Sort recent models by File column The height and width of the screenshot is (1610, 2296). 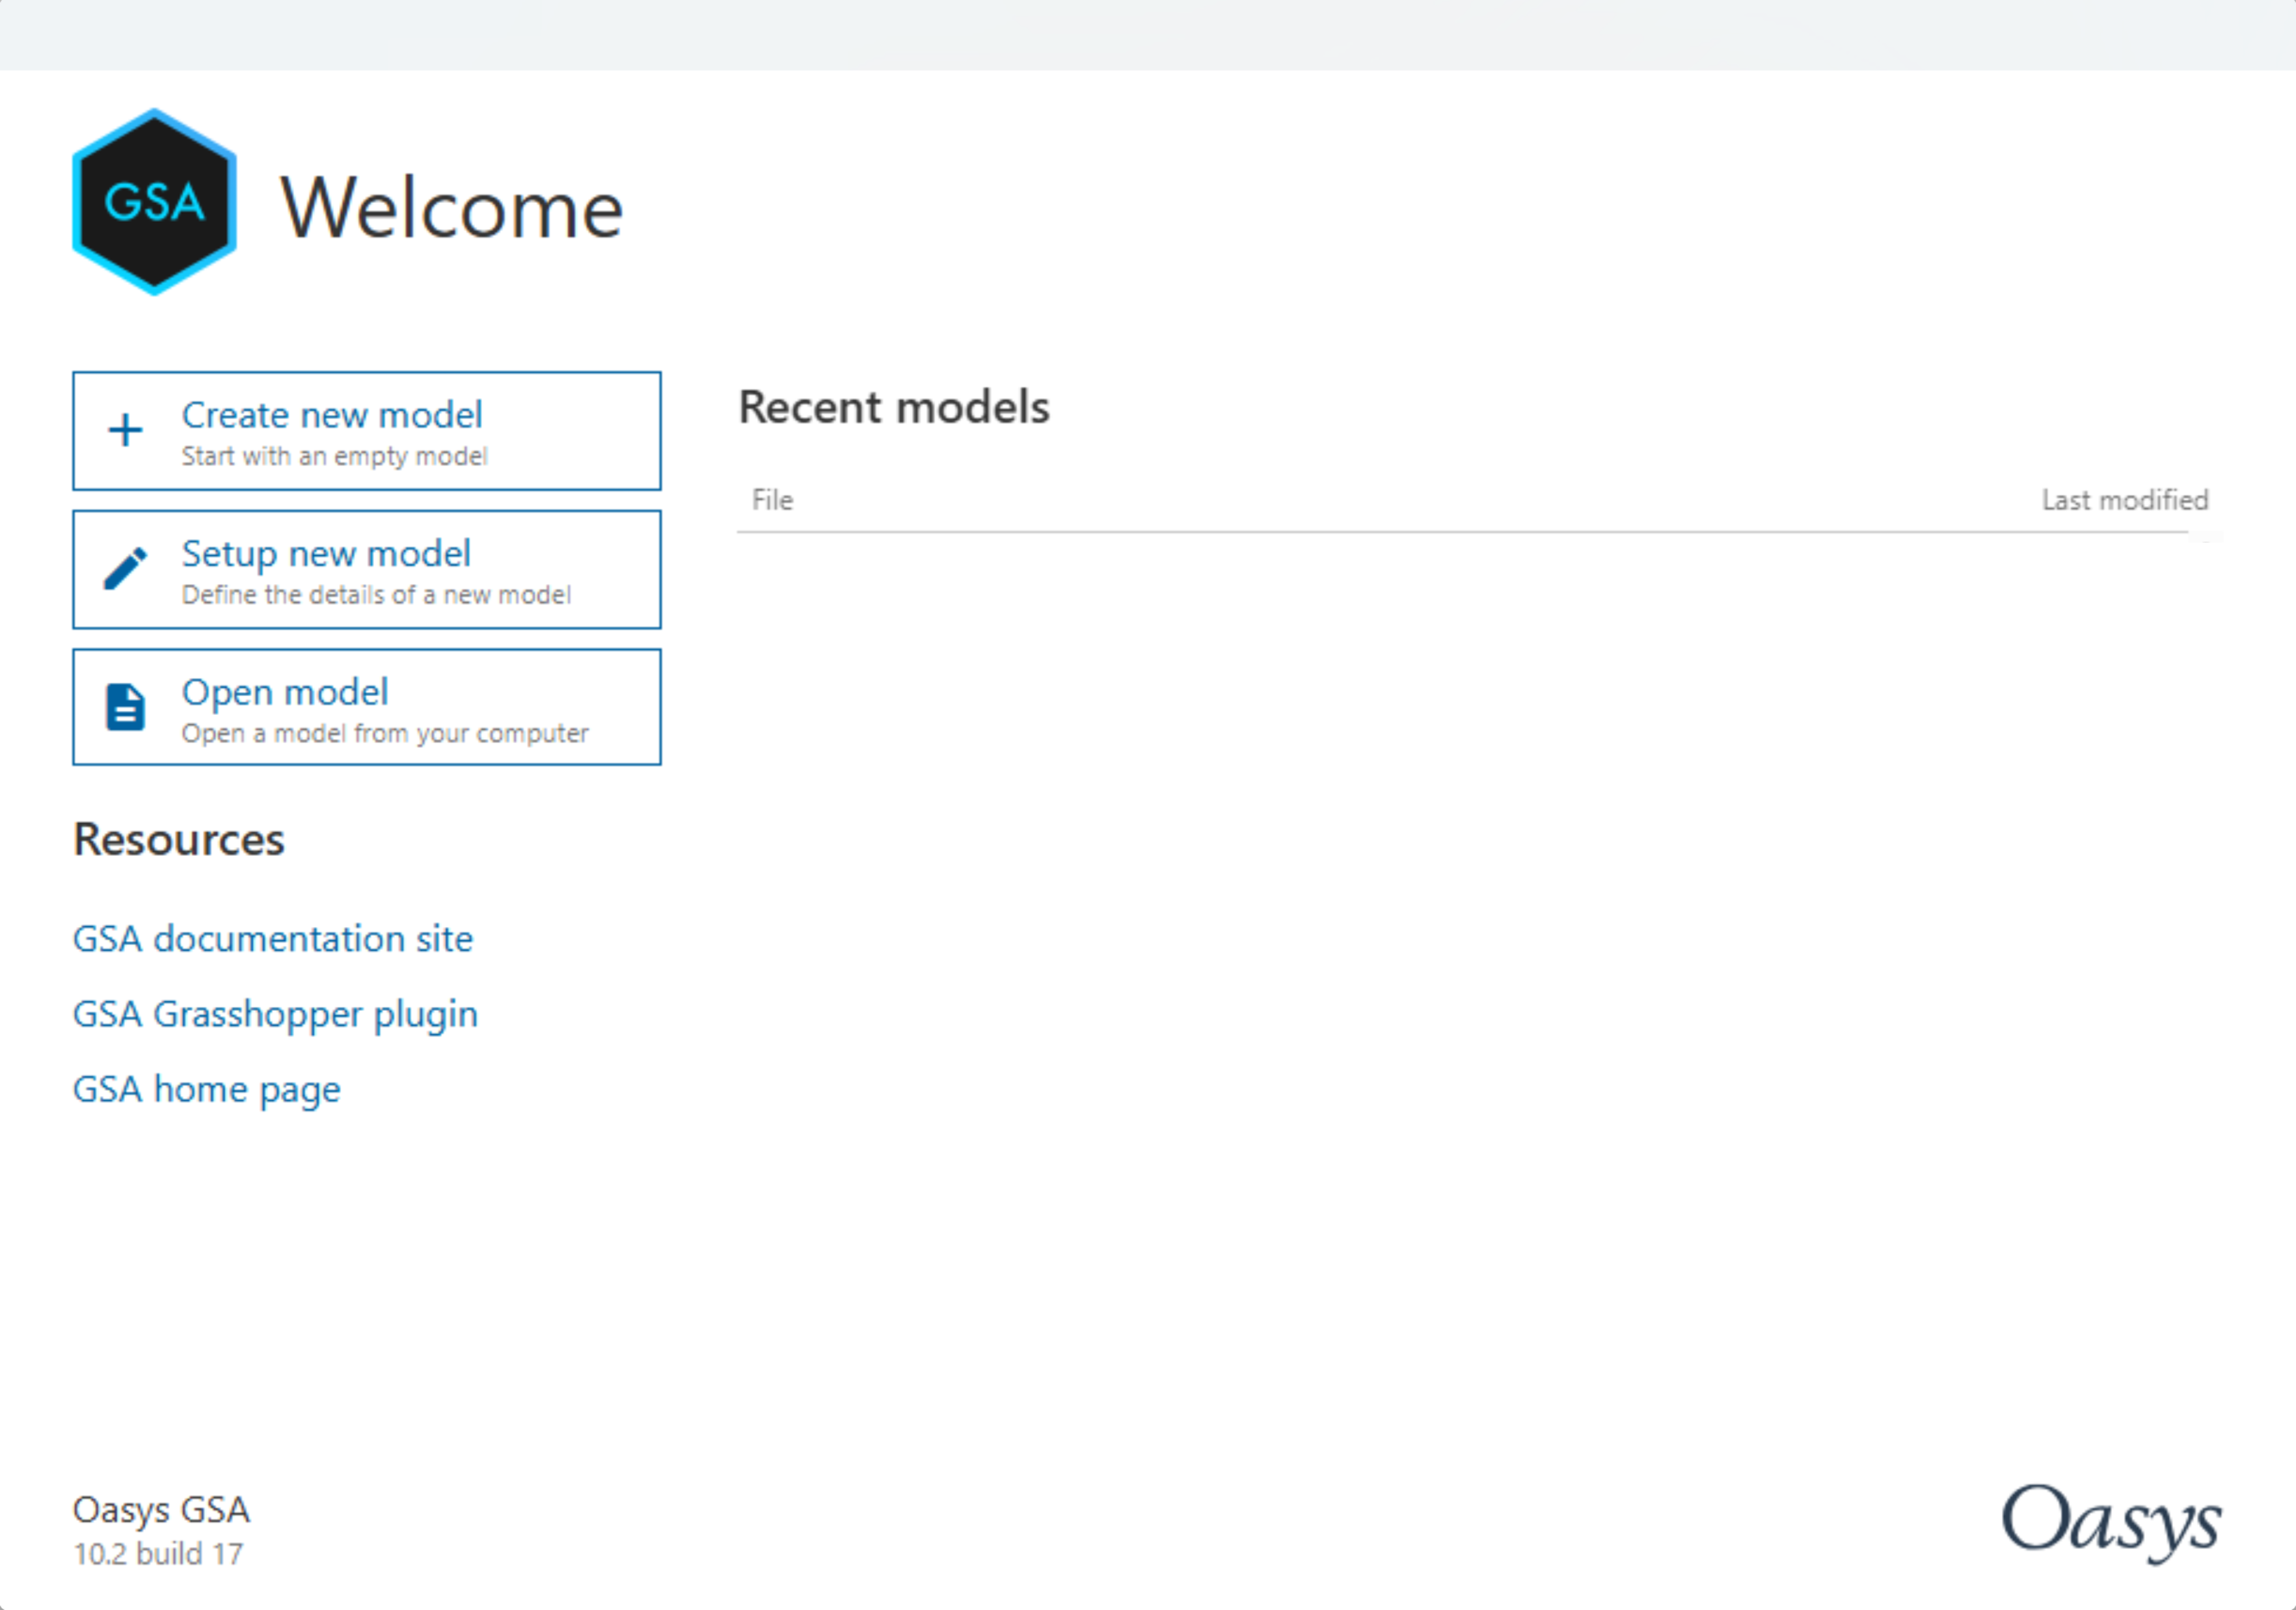click(772, 500)
